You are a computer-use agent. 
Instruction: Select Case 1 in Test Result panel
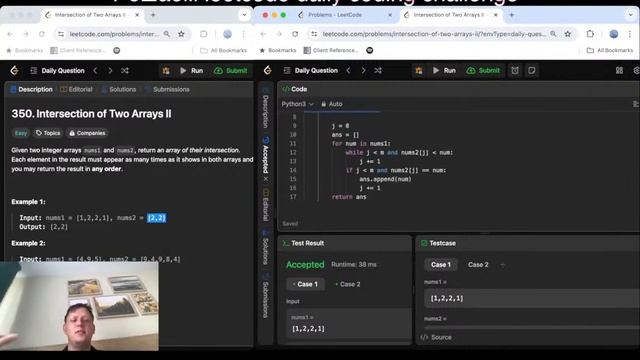pos(306,284)
